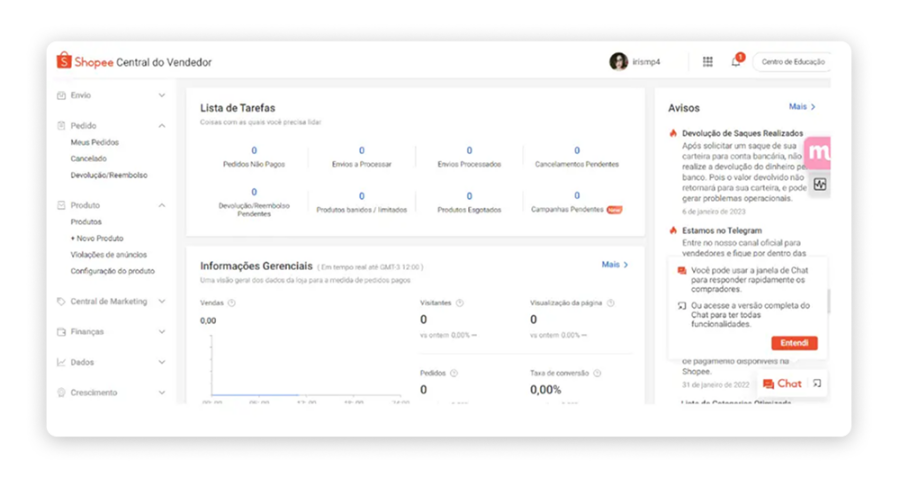Click the pink floating widget icon
This screenshot has height=478, width=900.
[819, 150]
